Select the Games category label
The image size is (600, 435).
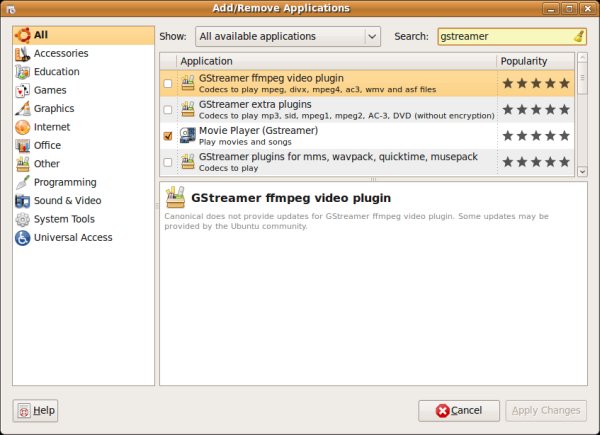(x=50, y=90)
